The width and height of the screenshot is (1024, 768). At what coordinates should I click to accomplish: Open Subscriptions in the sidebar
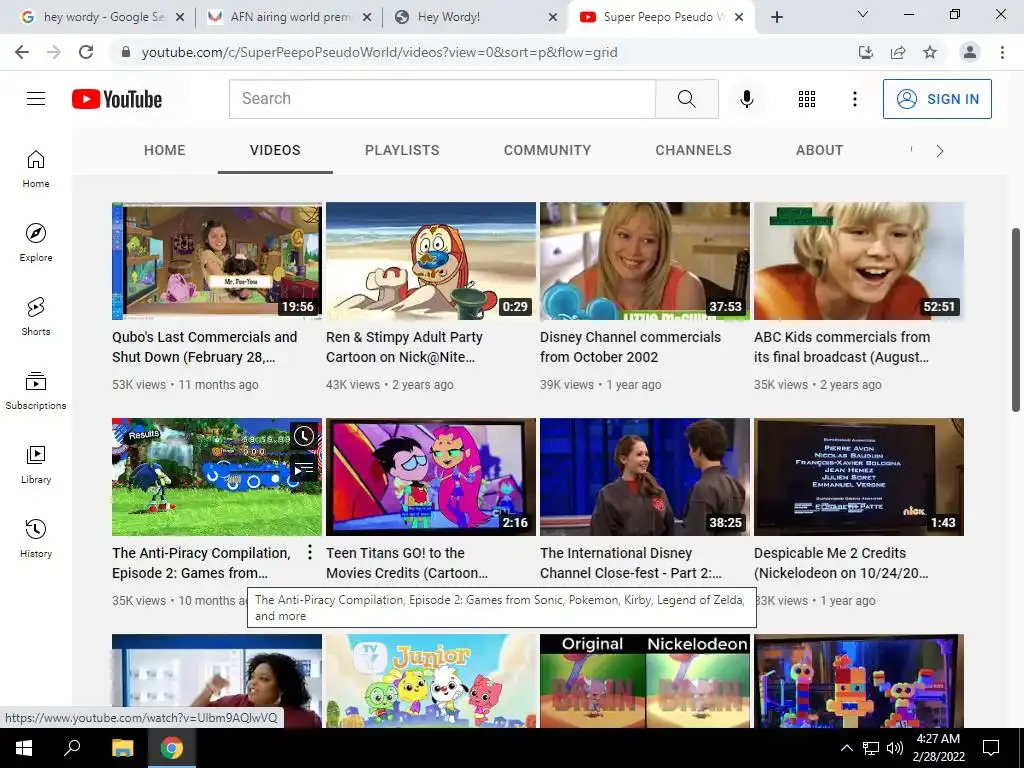point(36,391)
